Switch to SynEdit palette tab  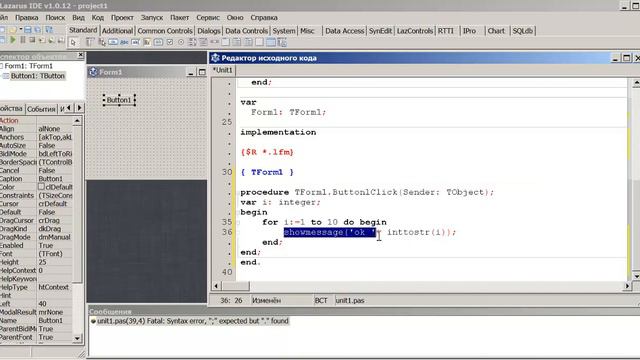tap(380, 31)
